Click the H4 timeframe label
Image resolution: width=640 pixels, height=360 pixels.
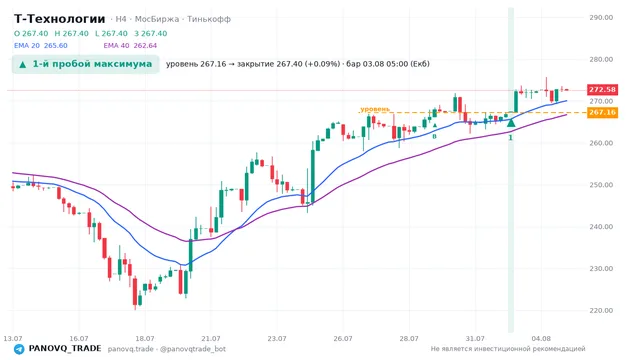pos(121,19)
